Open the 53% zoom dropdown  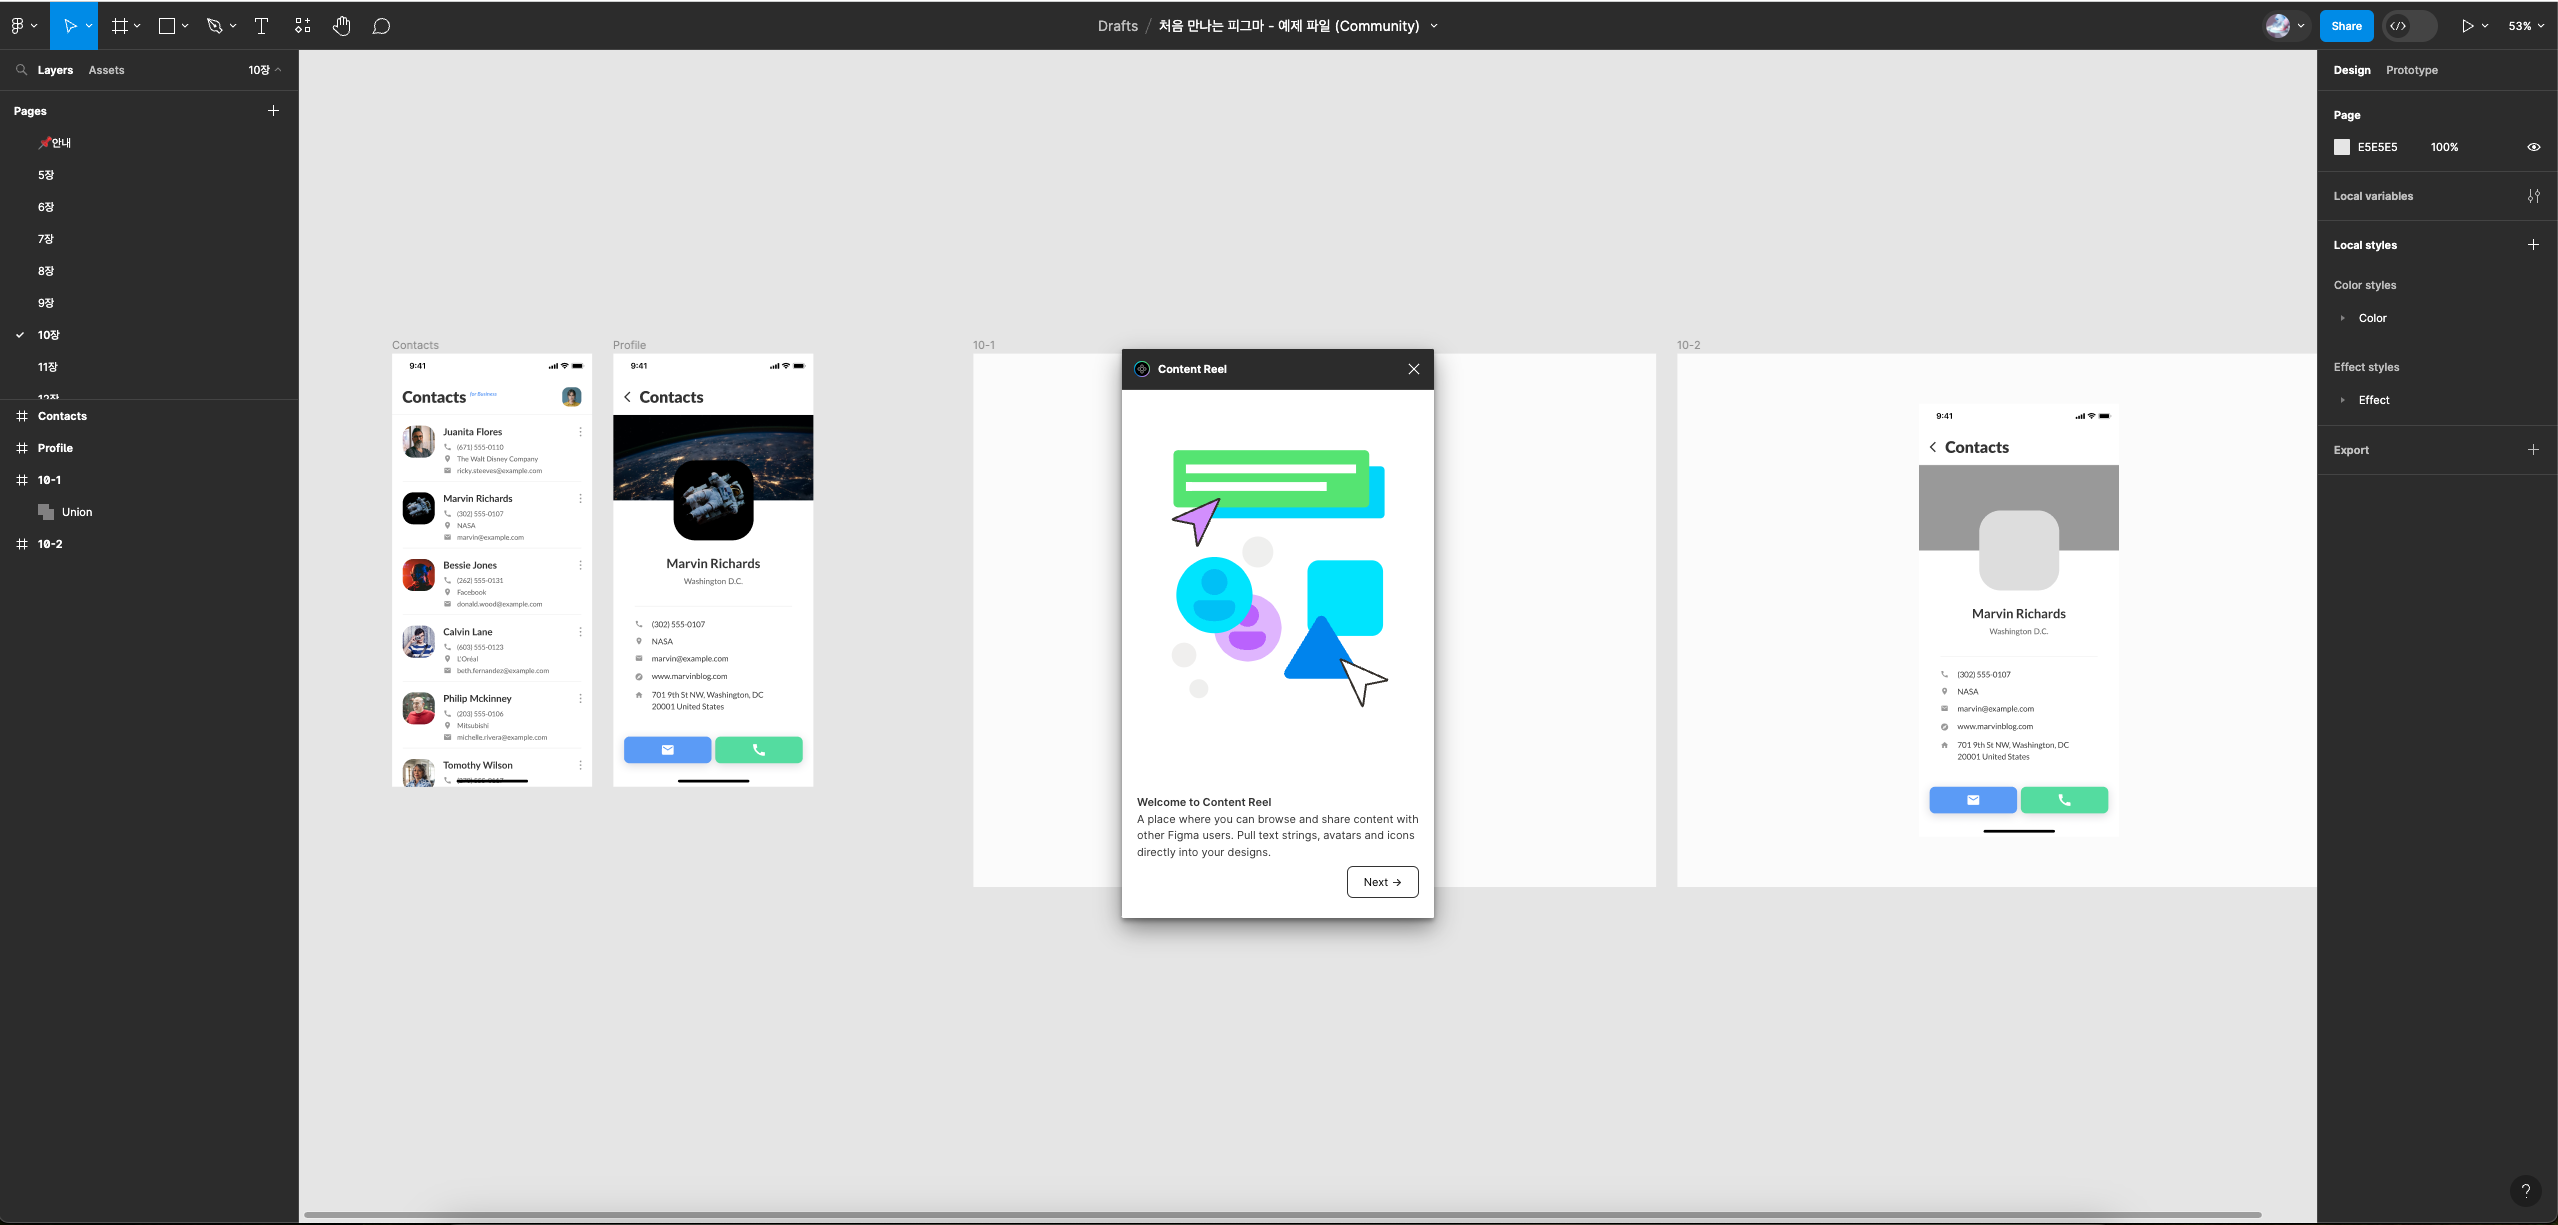[2525, 26]
